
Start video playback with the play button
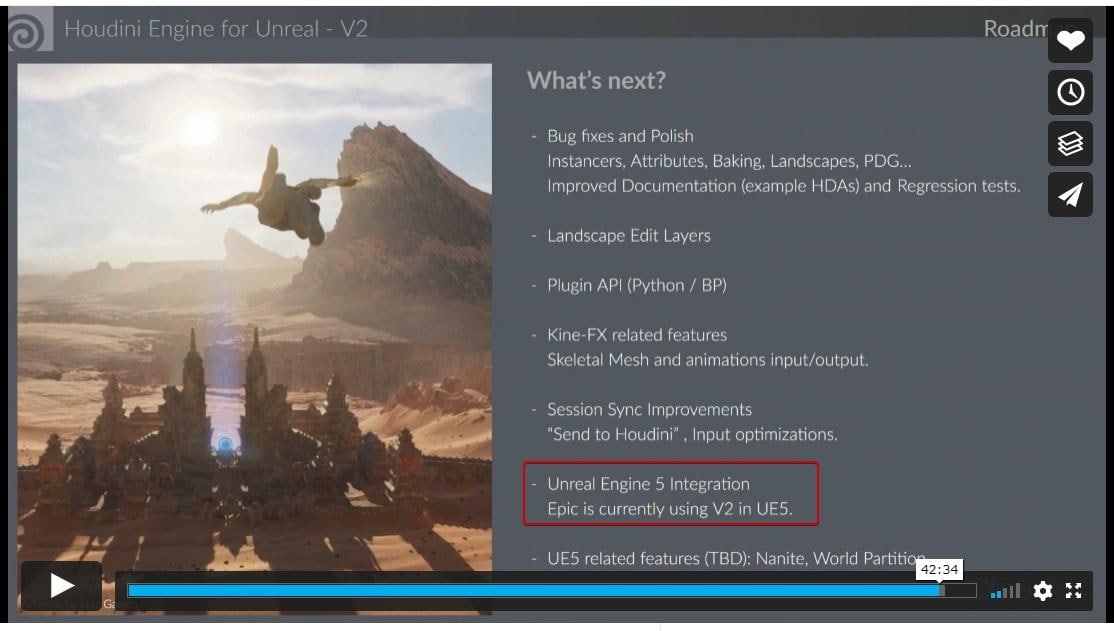(61, 586)
